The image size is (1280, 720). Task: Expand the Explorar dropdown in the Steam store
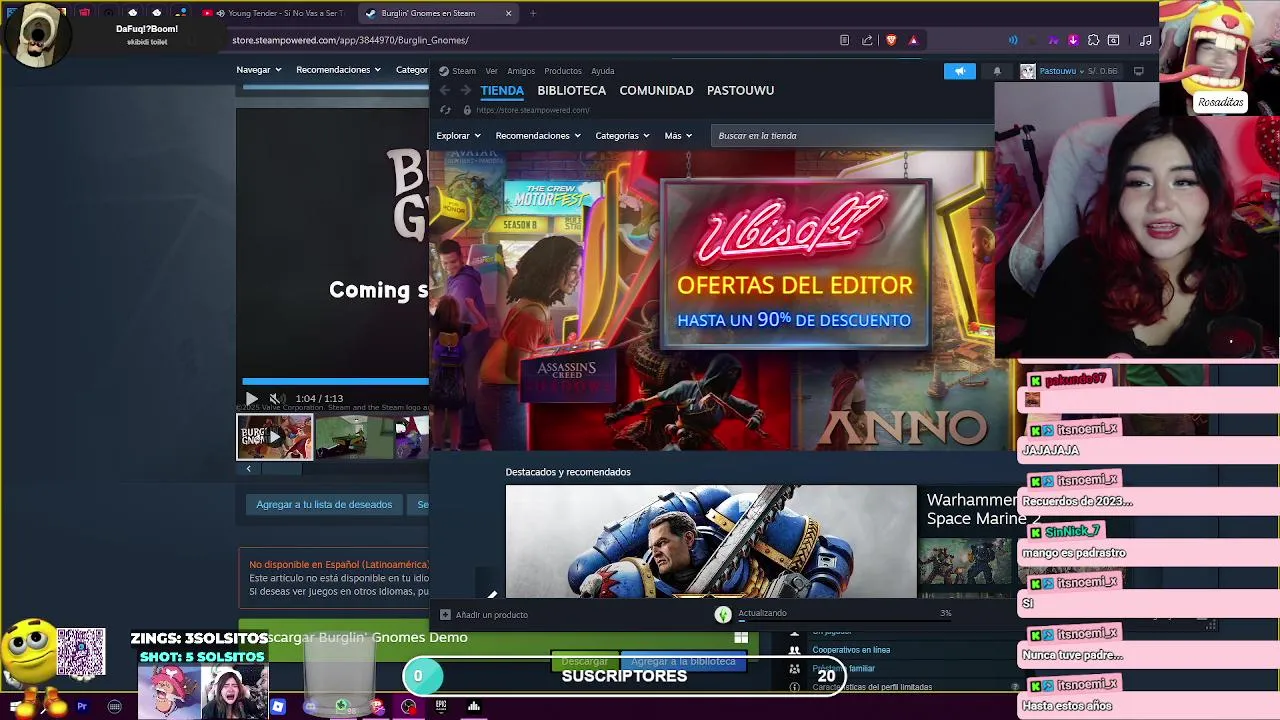[x=458, y=135]
